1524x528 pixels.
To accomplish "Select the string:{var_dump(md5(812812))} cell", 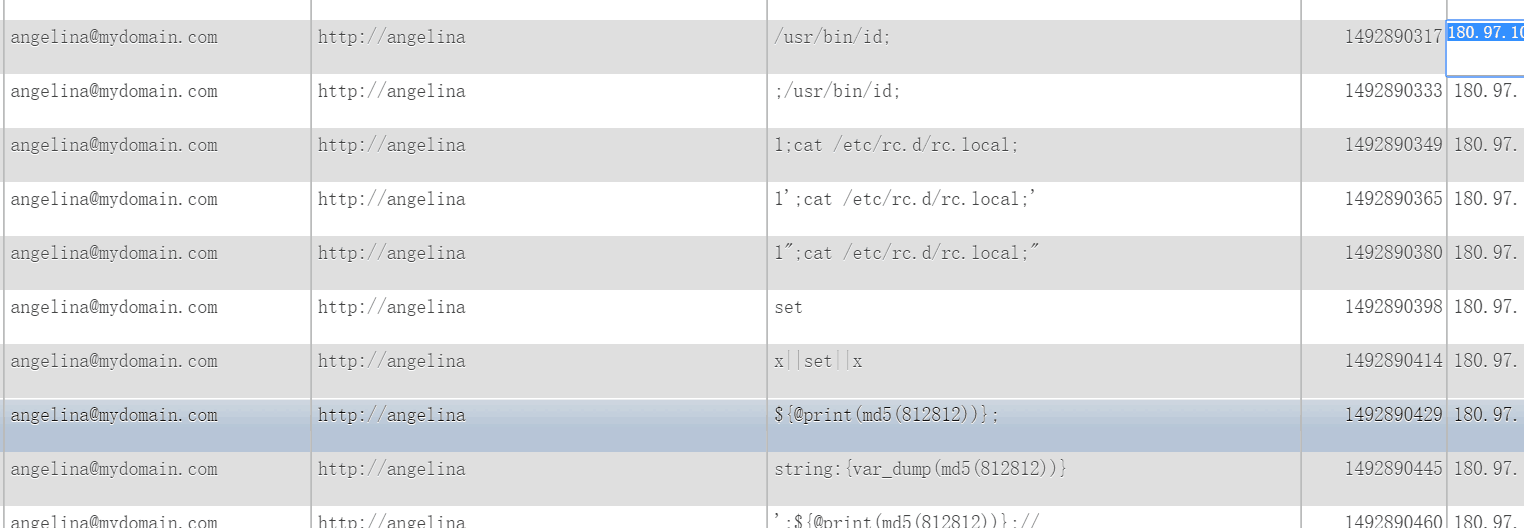I will coord(1034,479).
